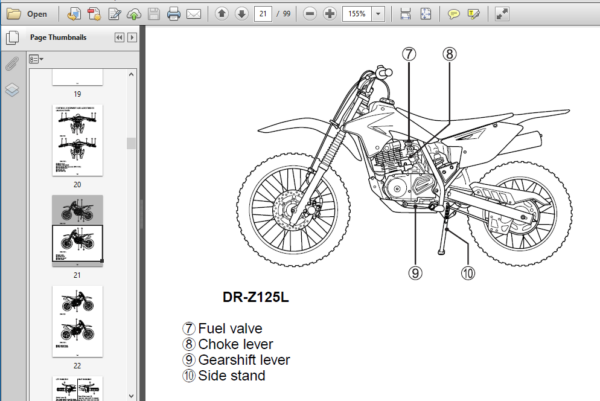The image size is (600, 401).
Task: Open the attachments paperclip panel
Action: point(12,64)
